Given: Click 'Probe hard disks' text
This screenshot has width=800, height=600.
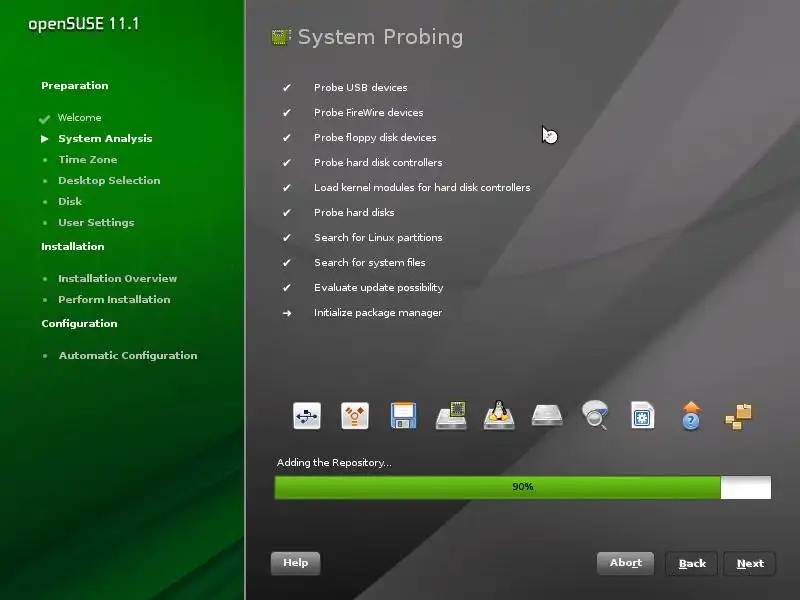Looking at the screenshot, I should 354,213.
